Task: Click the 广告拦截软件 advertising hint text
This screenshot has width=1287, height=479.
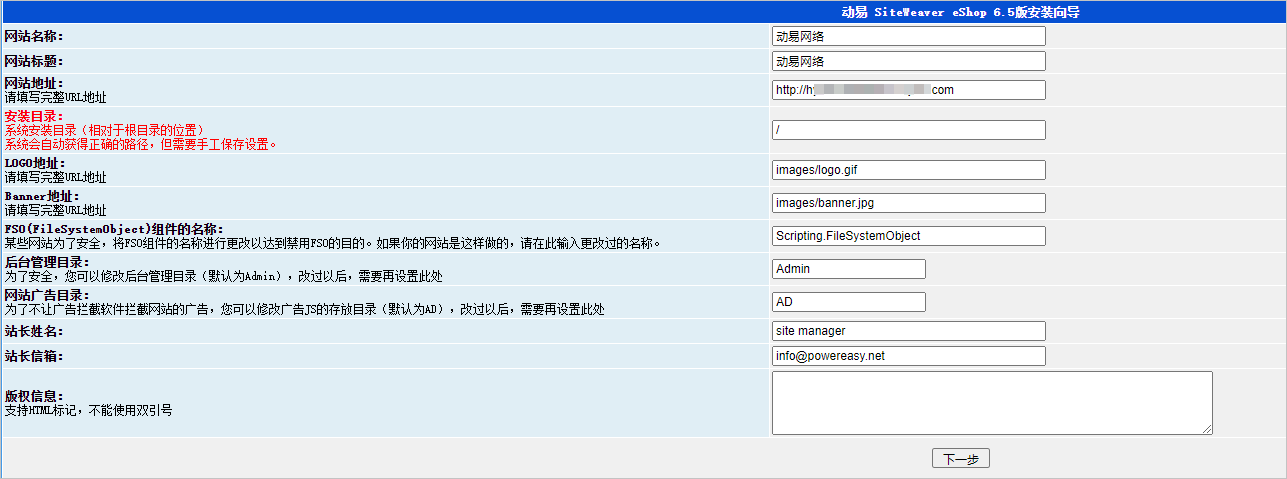Action: click(304, 309)
